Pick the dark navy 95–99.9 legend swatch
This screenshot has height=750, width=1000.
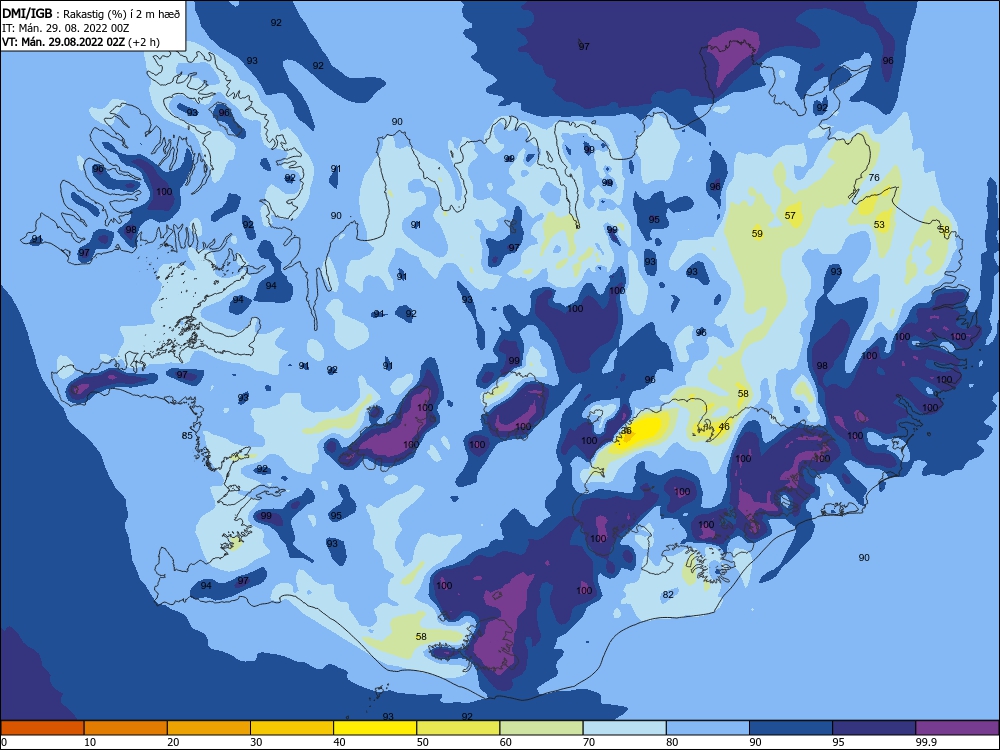click(874, 728)
